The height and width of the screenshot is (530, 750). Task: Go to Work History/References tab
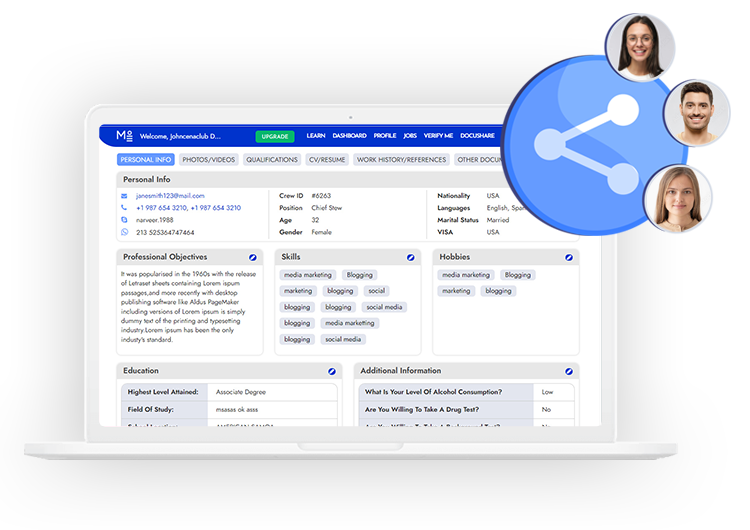click(401, 160)
